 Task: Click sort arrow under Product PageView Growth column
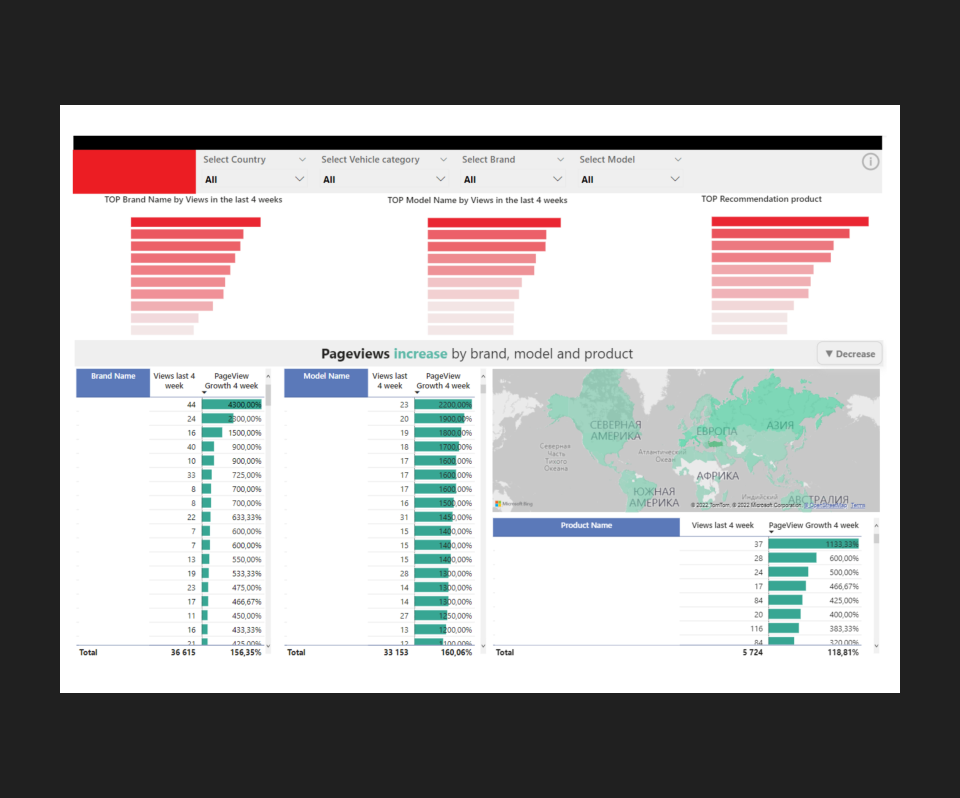coord(771,532)
